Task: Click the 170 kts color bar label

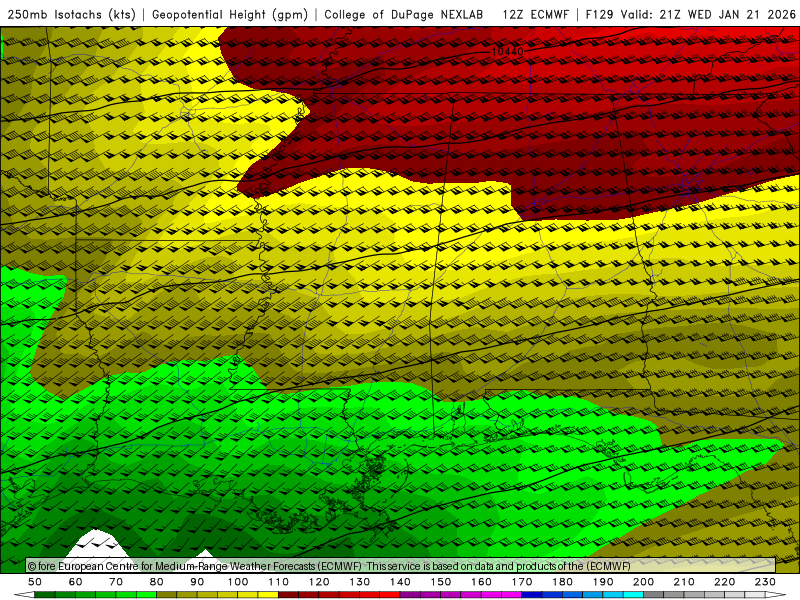Action: (x=522, y=582)
